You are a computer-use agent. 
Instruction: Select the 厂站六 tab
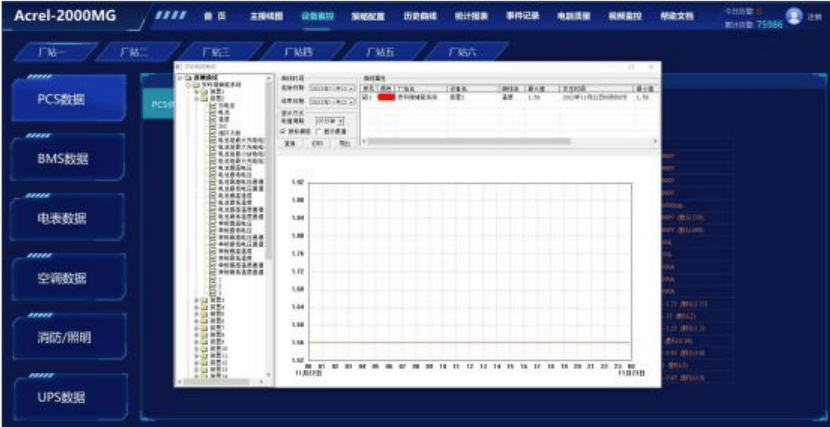click(x=462, y=51)
